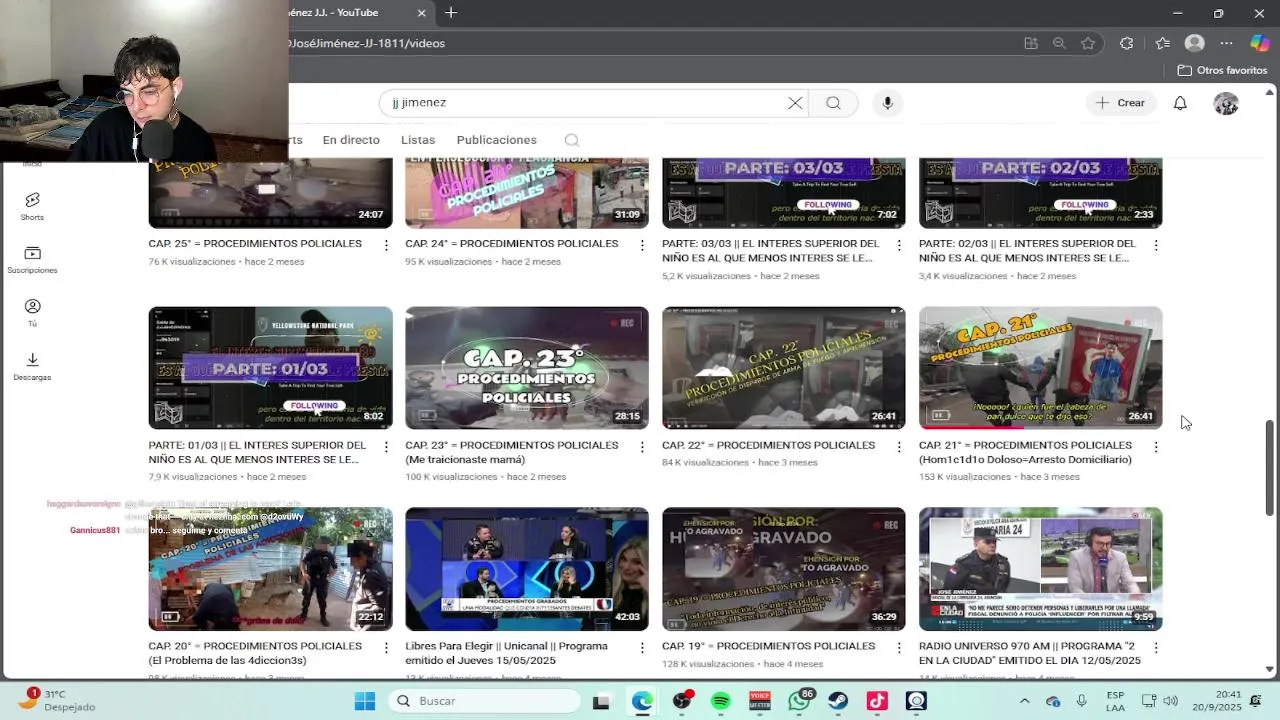Open YouTube notifications bell
The height and width of the screenshot is (720, 1280).
point(1180,103)
